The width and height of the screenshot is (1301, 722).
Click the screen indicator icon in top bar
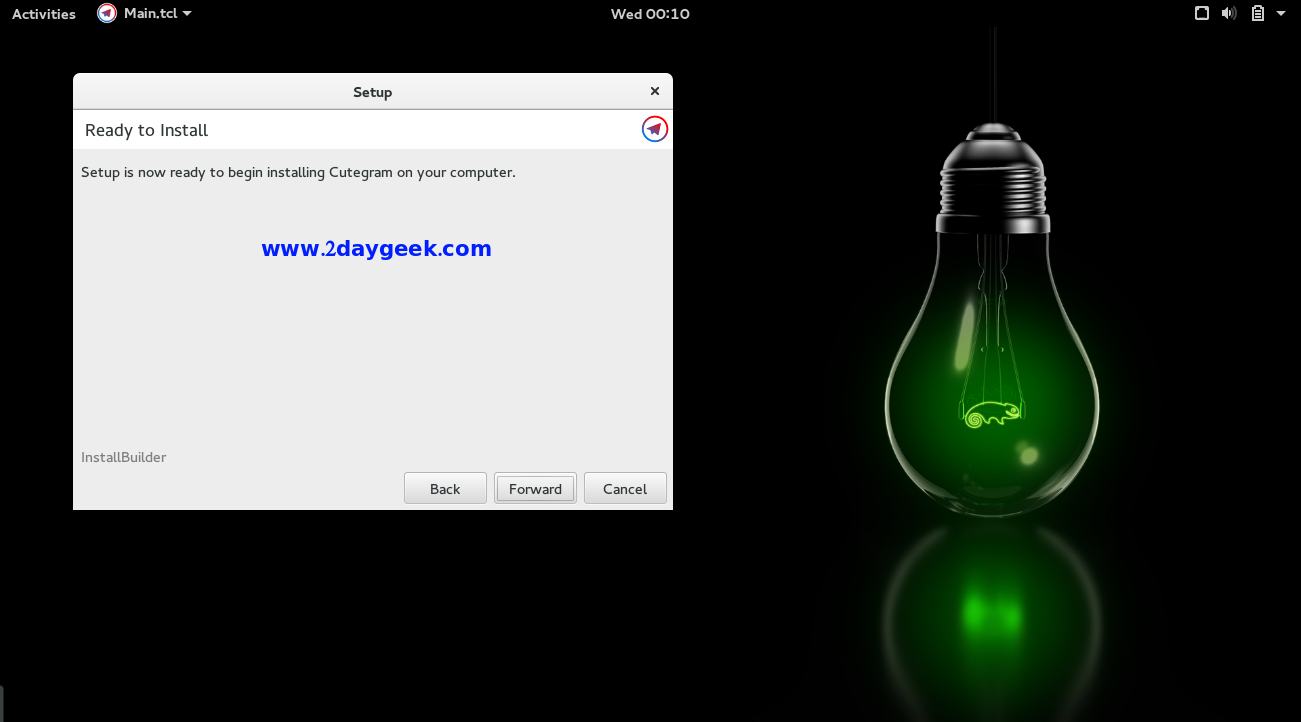point(1202,14)
